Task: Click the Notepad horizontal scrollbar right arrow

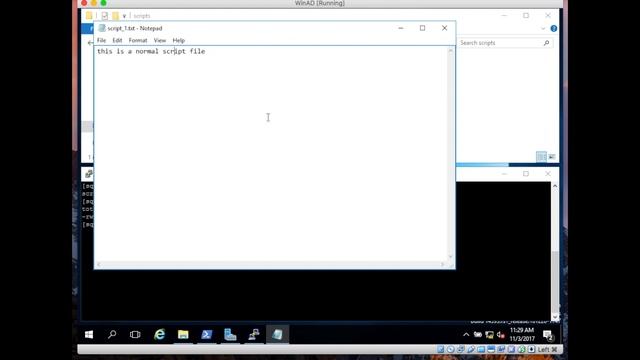Action: tap(442, 264)
